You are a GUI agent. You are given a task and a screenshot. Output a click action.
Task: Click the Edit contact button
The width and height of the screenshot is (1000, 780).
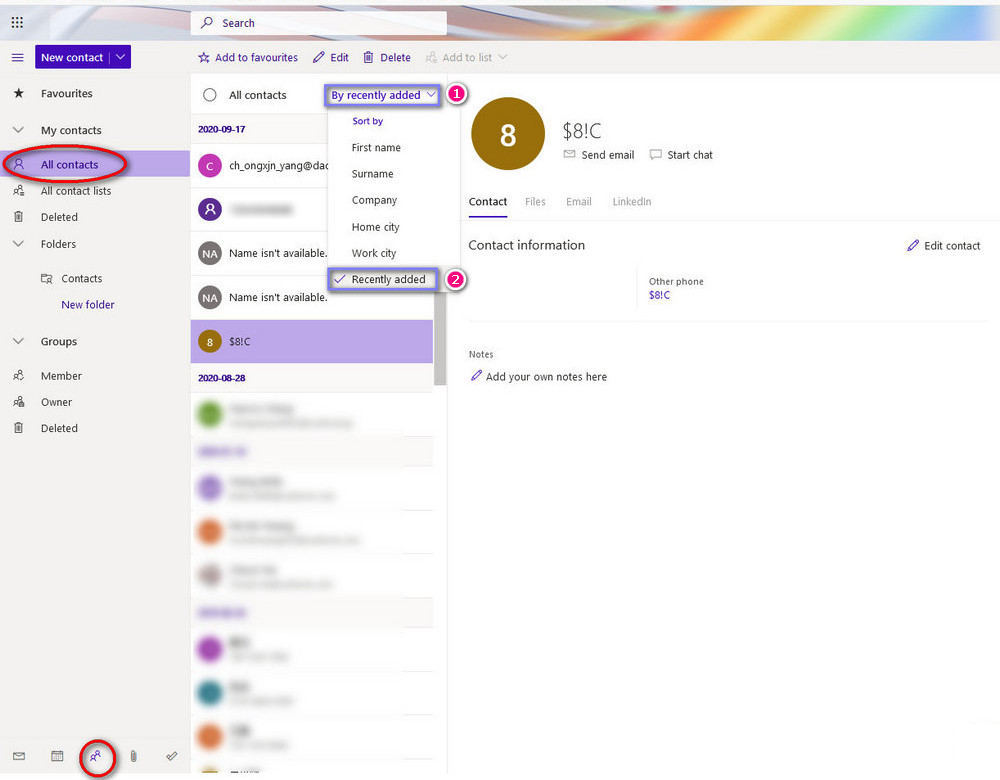tap(943, 246)
